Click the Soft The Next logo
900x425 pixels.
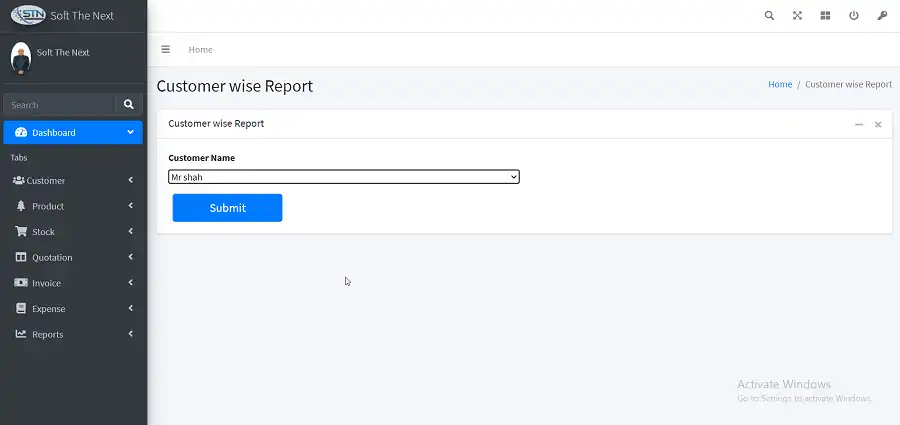28,15
